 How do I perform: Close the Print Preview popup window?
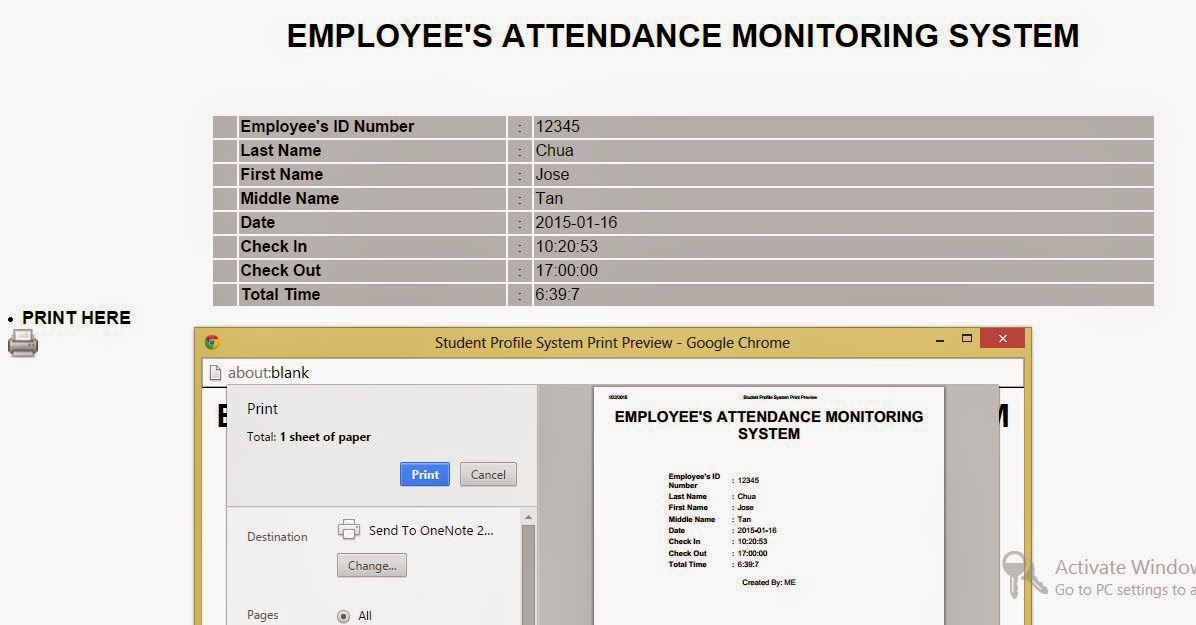click(x=1002, y=338)
